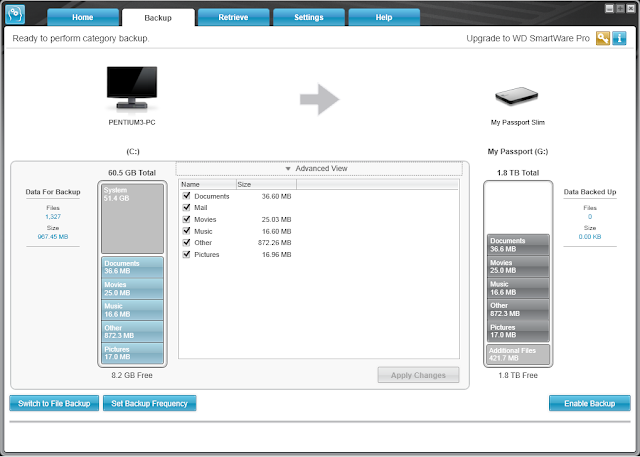The width and height of the screenshot is (640, 457).
Task: Select the Backup tab
Action: click(x=158, y=18)
